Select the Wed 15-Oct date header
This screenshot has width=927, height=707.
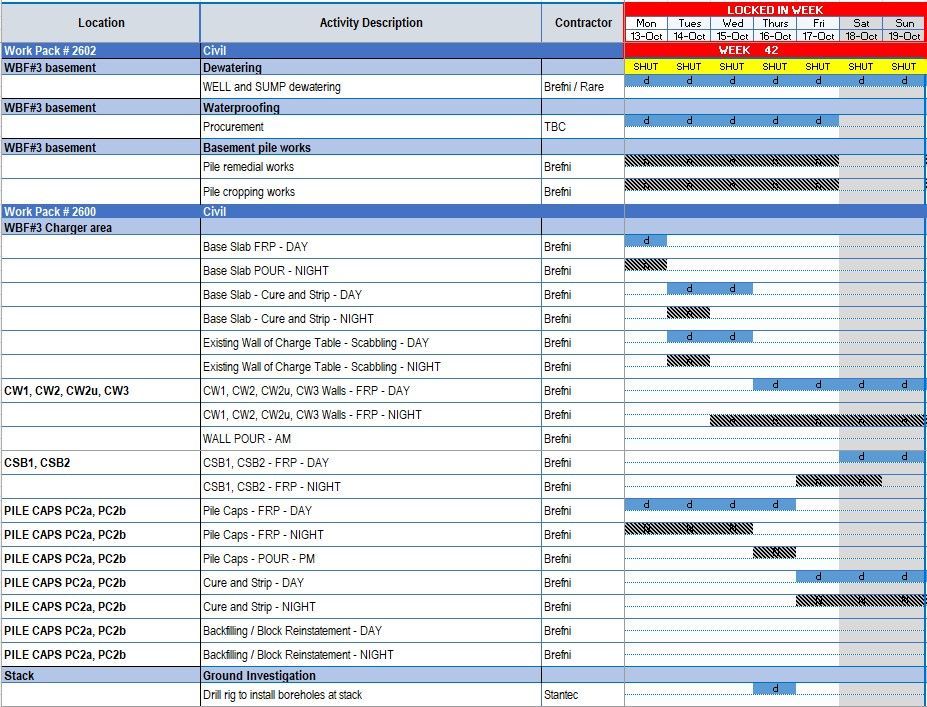pyautogui.click(x=732, y=30)
